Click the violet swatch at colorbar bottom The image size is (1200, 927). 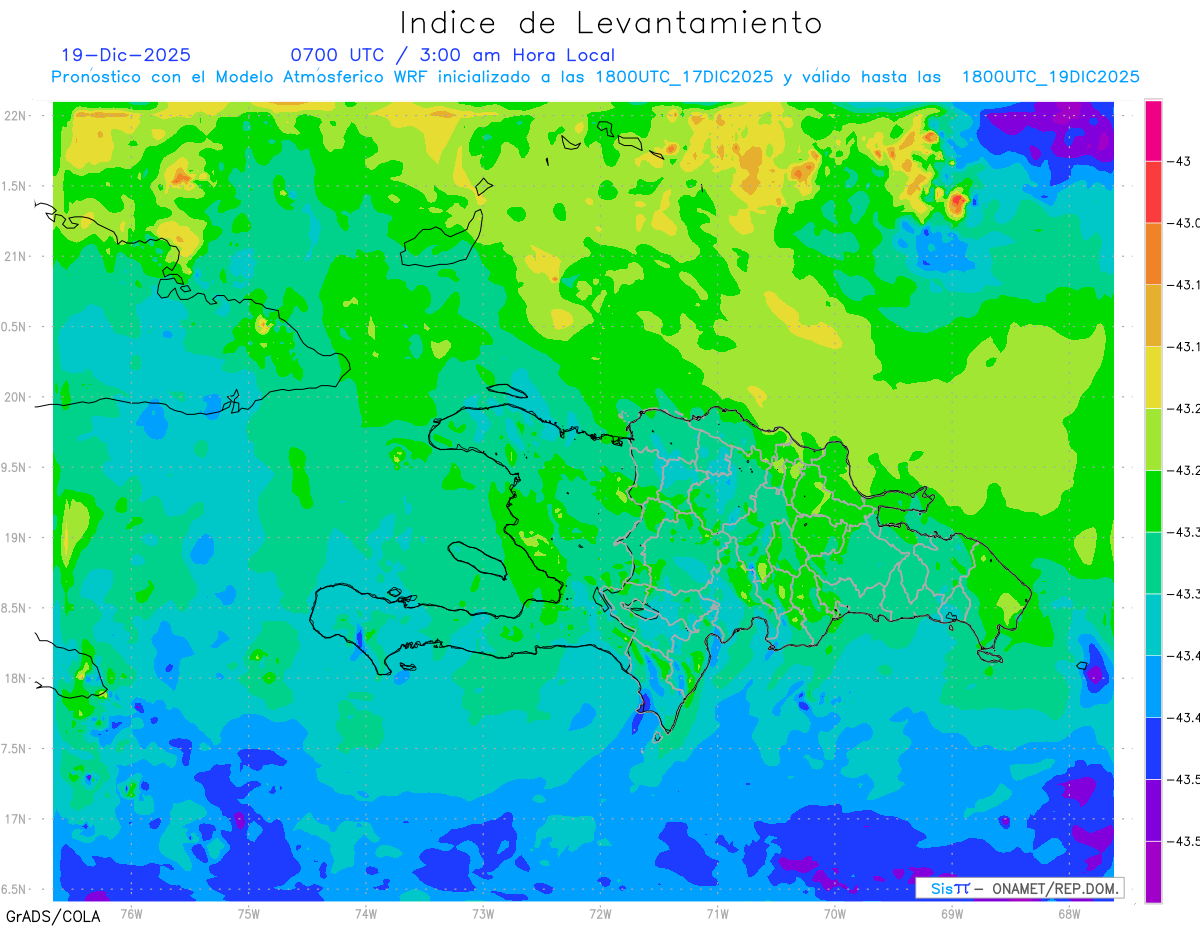1153,872
